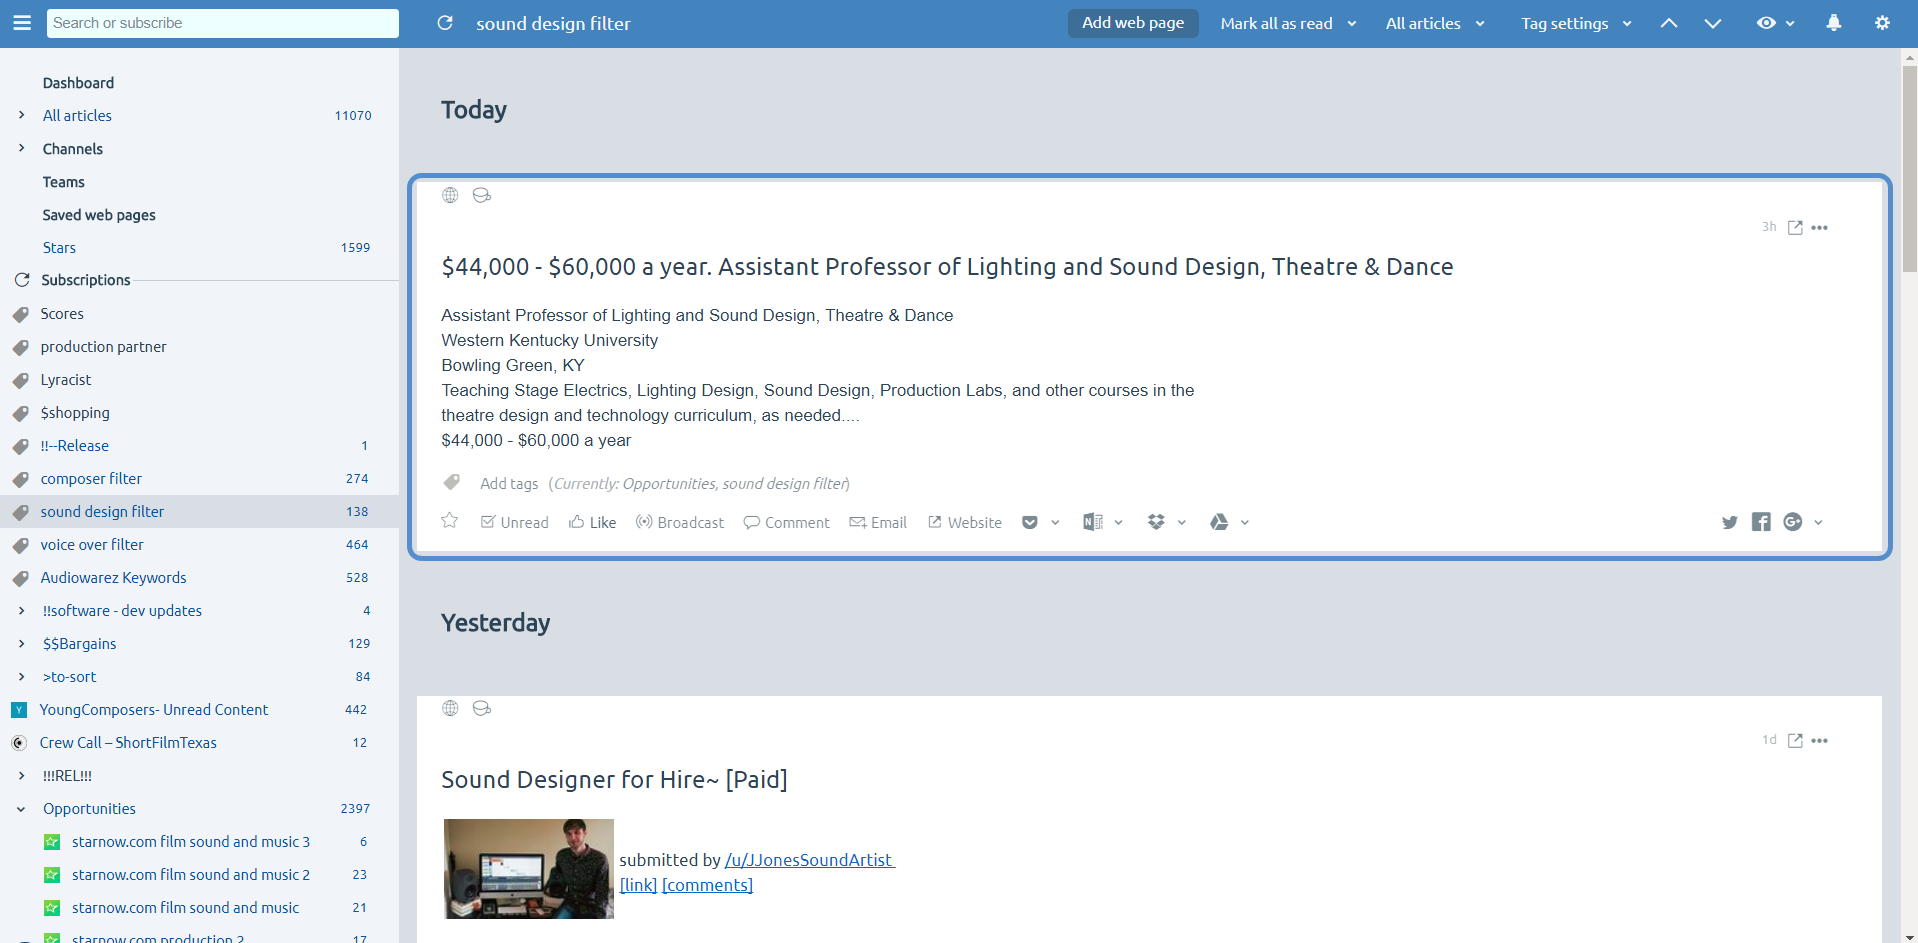1918x943 pixels.
Task: Open the /u/JJonesSoundArtist profile link
Action: (x=808, y=859)
